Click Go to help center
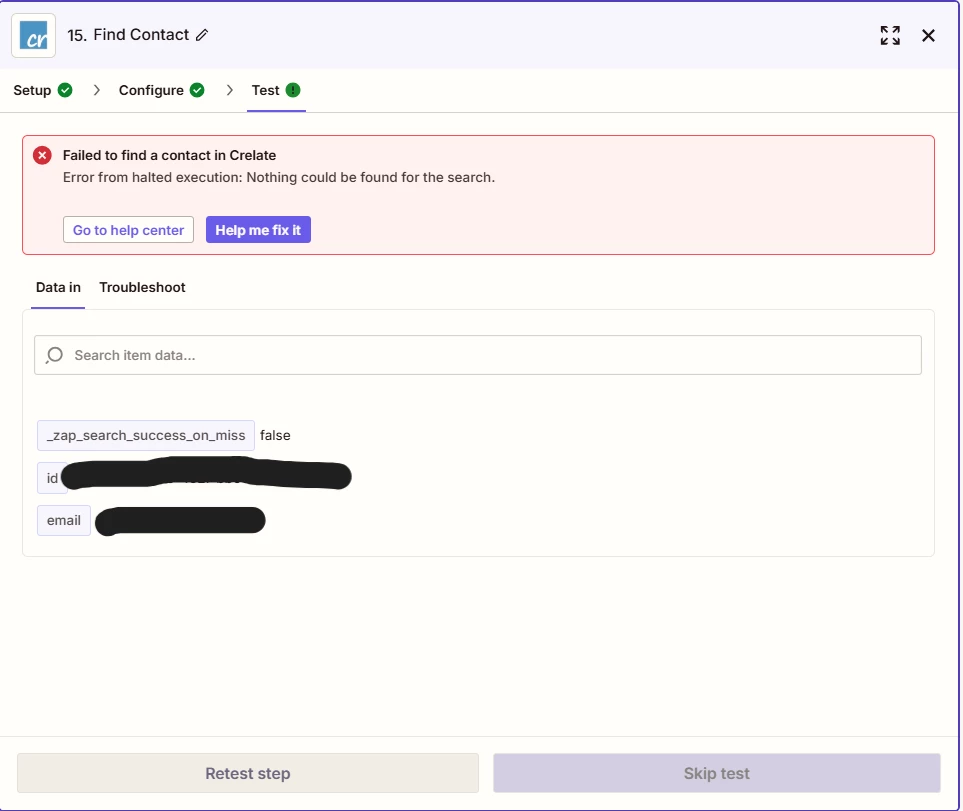The height and width of the screenshot is (811, 963). 128,230
